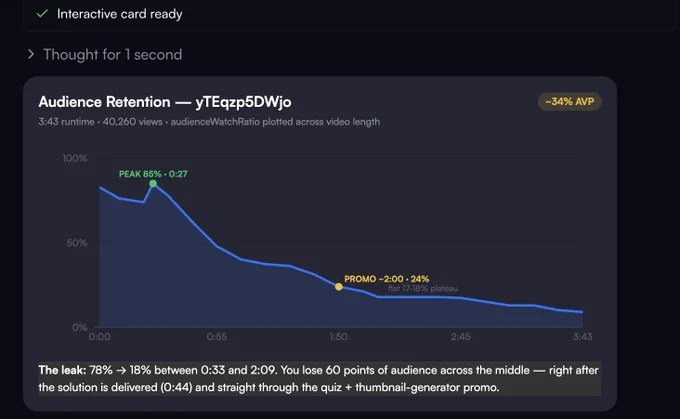Click the ~34% AVP badge
The image size is (680, 419).
point(569,101)
